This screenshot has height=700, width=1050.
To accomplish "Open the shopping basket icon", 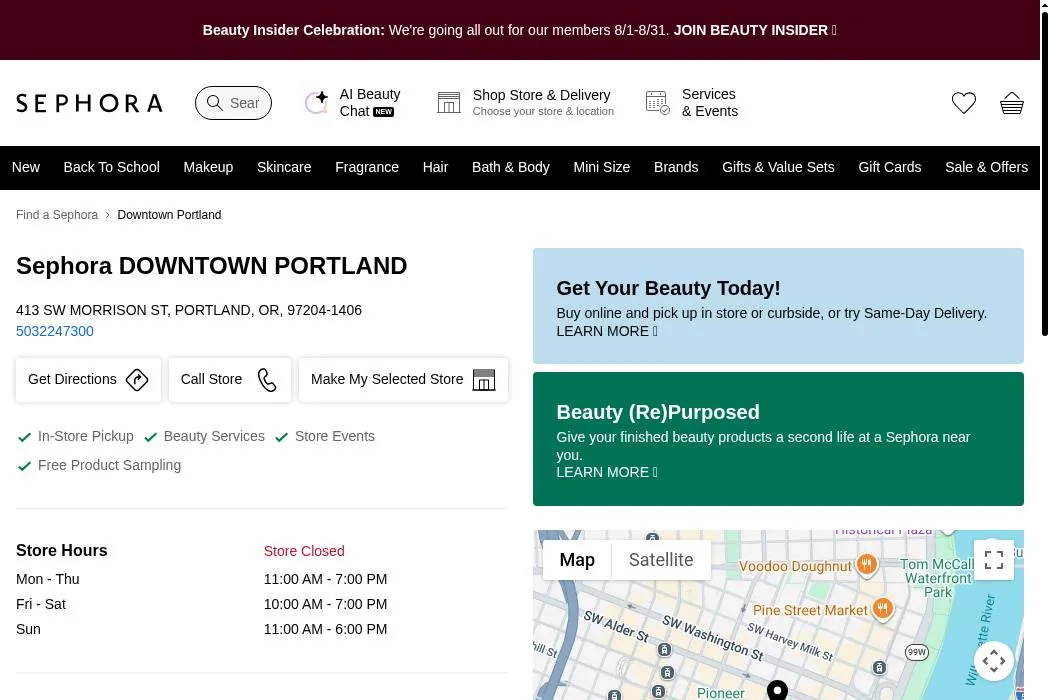I will (1012, 103).
